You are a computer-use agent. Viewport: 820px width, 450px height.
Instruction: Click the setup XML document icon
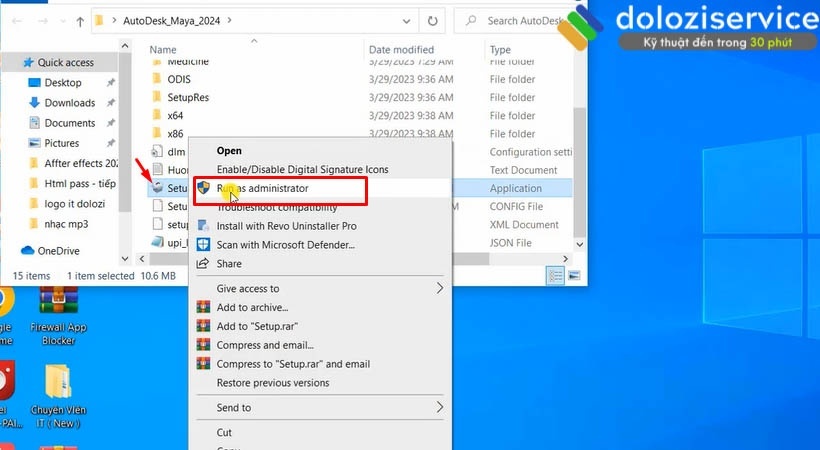tap(157, 224)
